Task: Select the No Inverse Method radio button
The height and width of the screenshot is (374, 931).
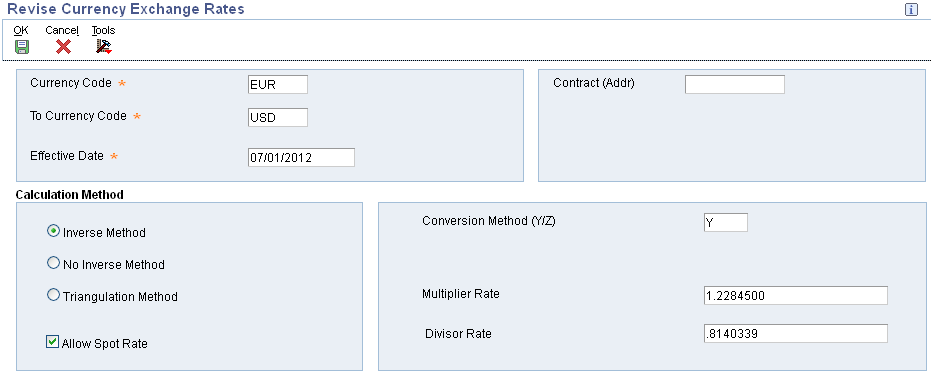Action: tap(53, 263)
